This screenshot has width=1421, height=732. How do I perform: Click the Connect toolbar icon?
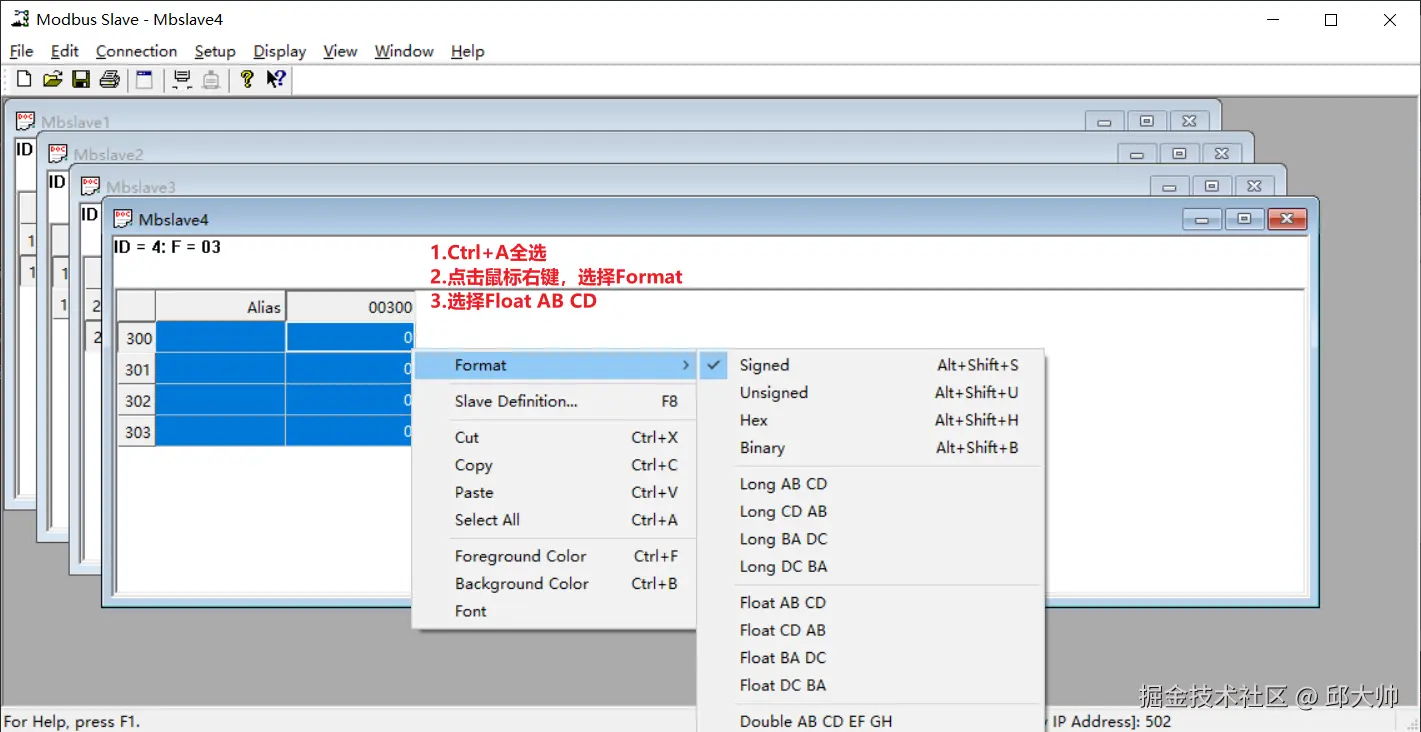coord(182,80)
